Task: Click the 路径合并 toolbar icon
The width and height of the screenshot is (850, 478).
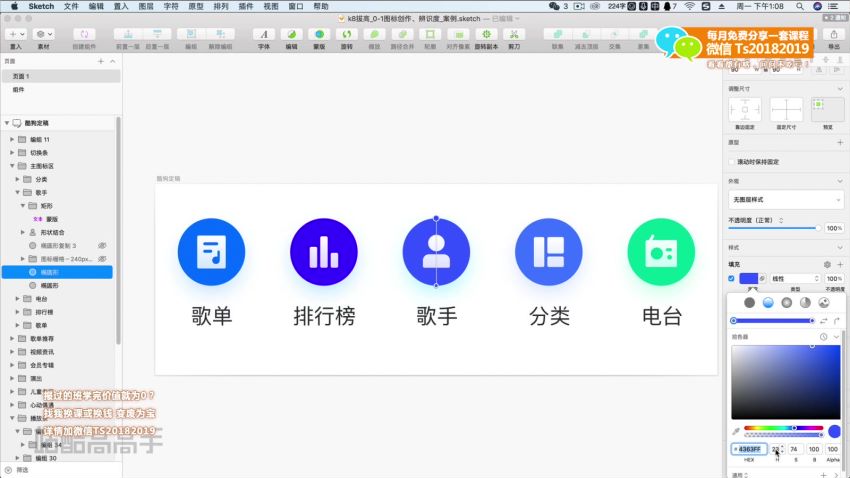Action: [402, 34]
